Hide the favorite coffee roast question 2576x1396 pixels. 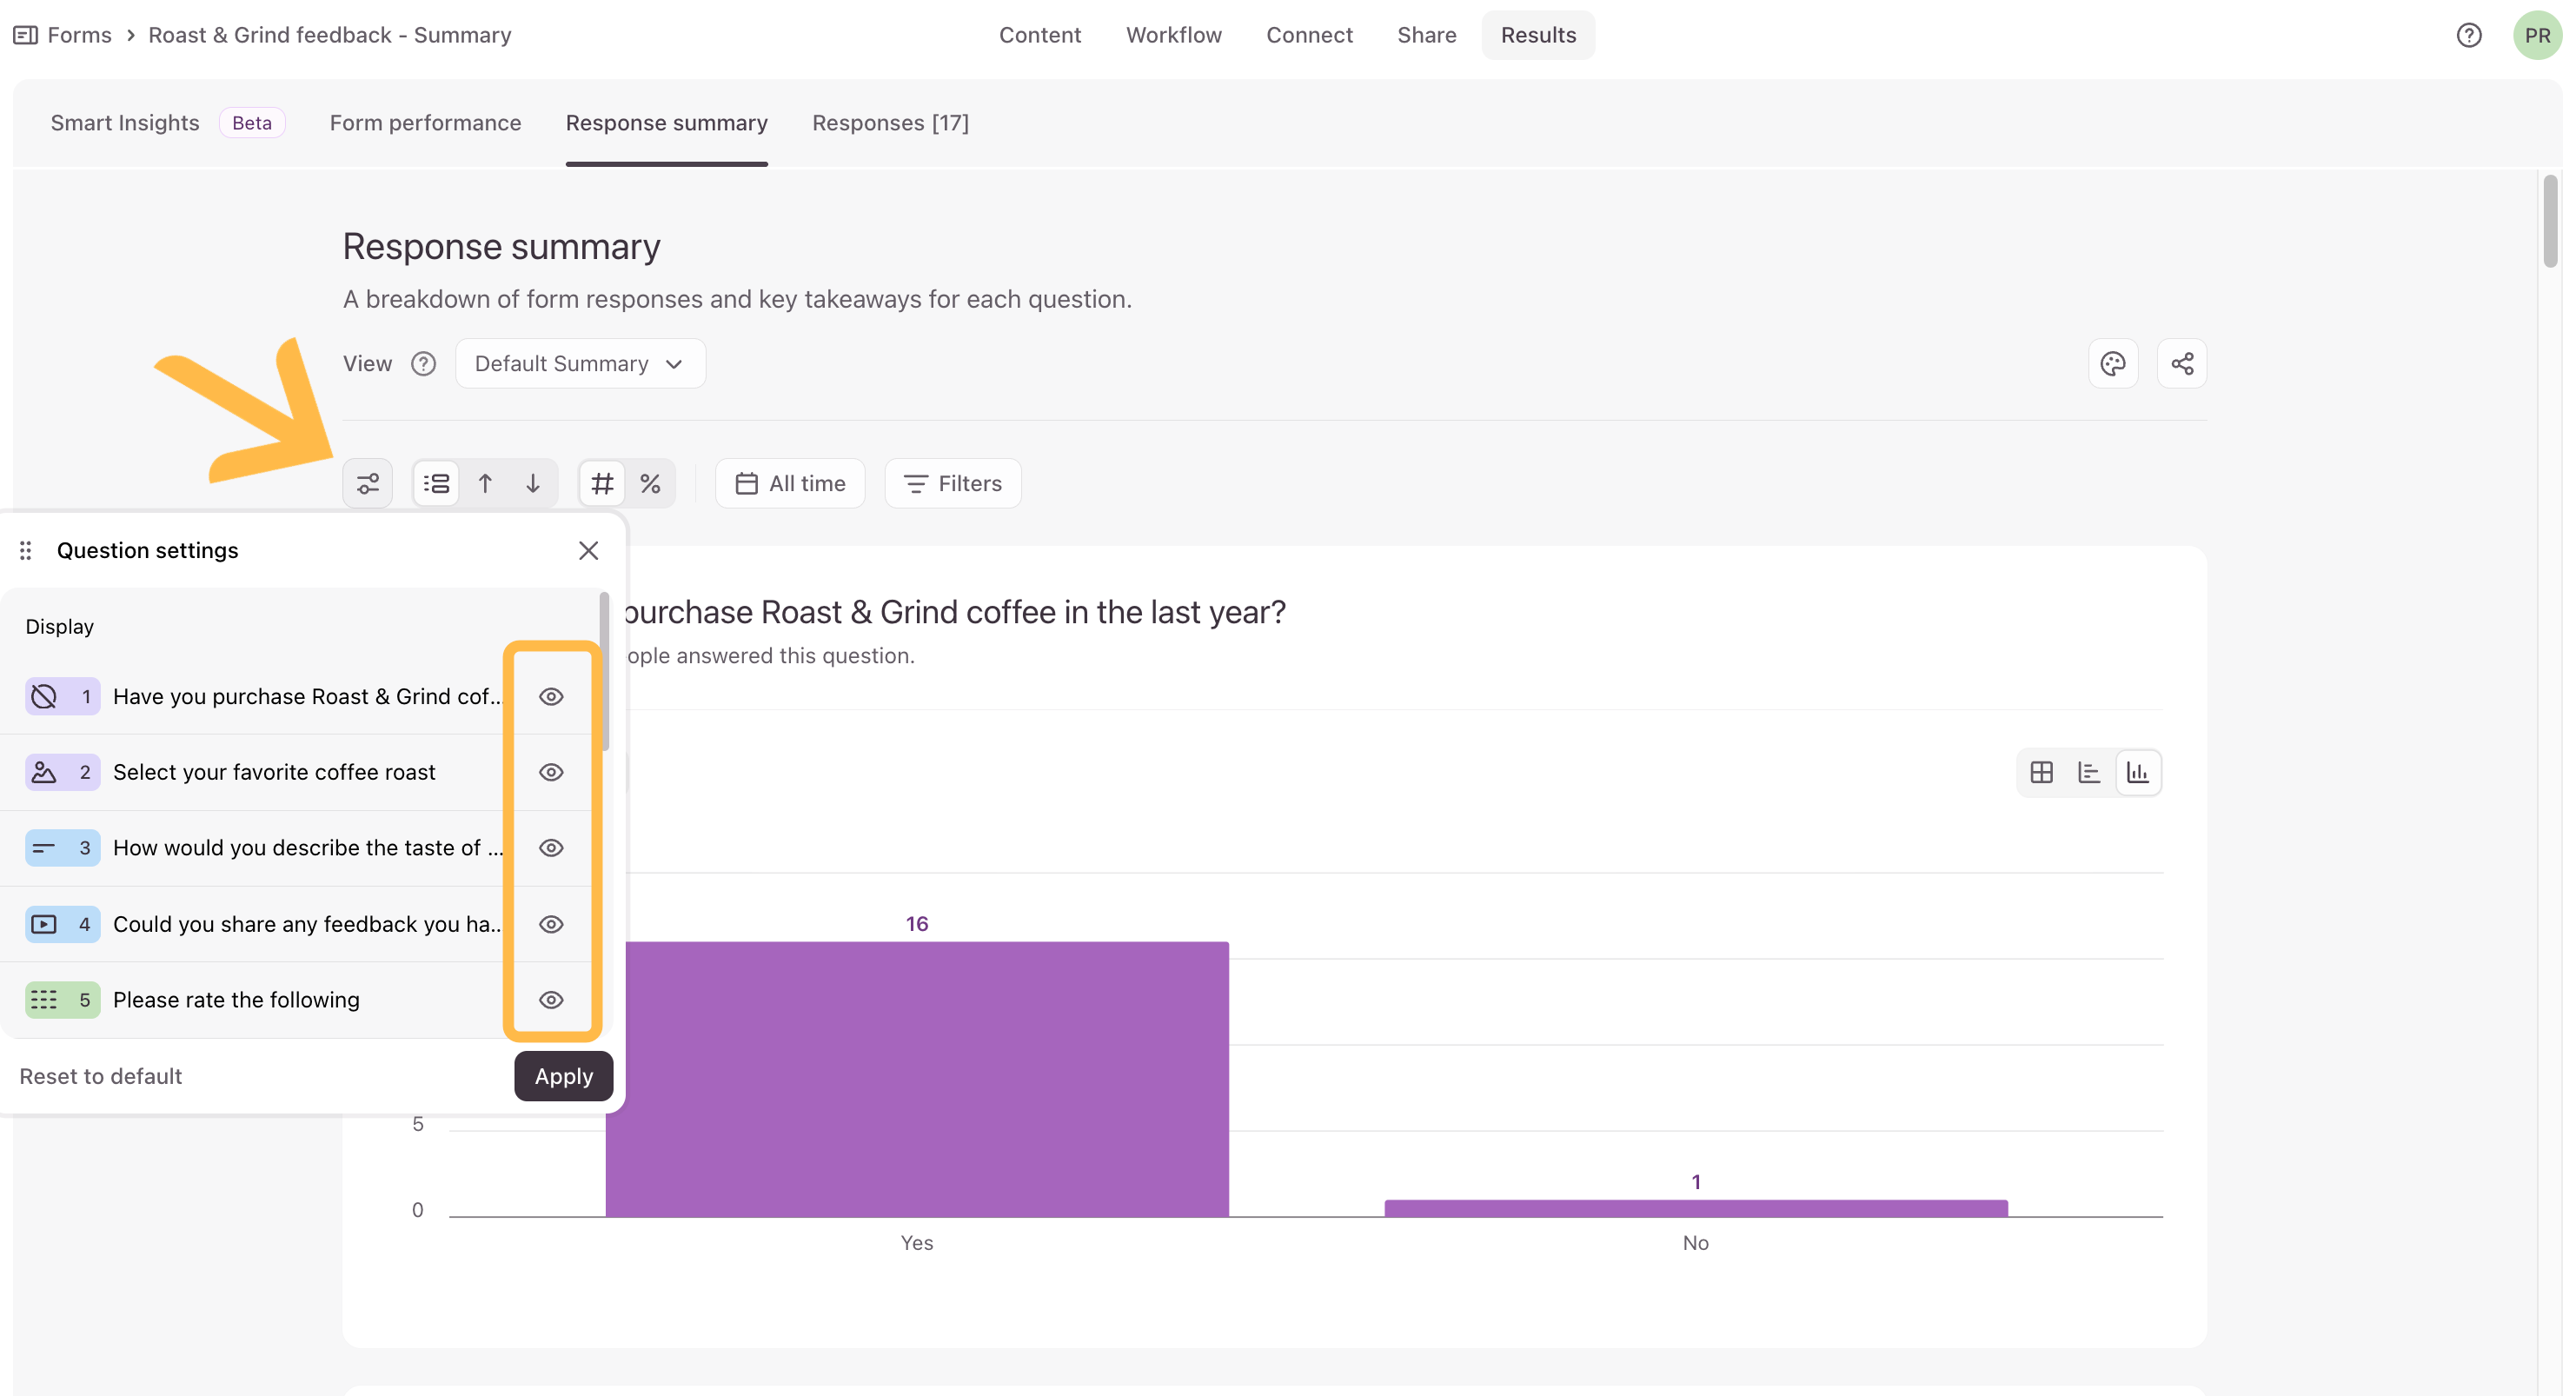(551, 772)
